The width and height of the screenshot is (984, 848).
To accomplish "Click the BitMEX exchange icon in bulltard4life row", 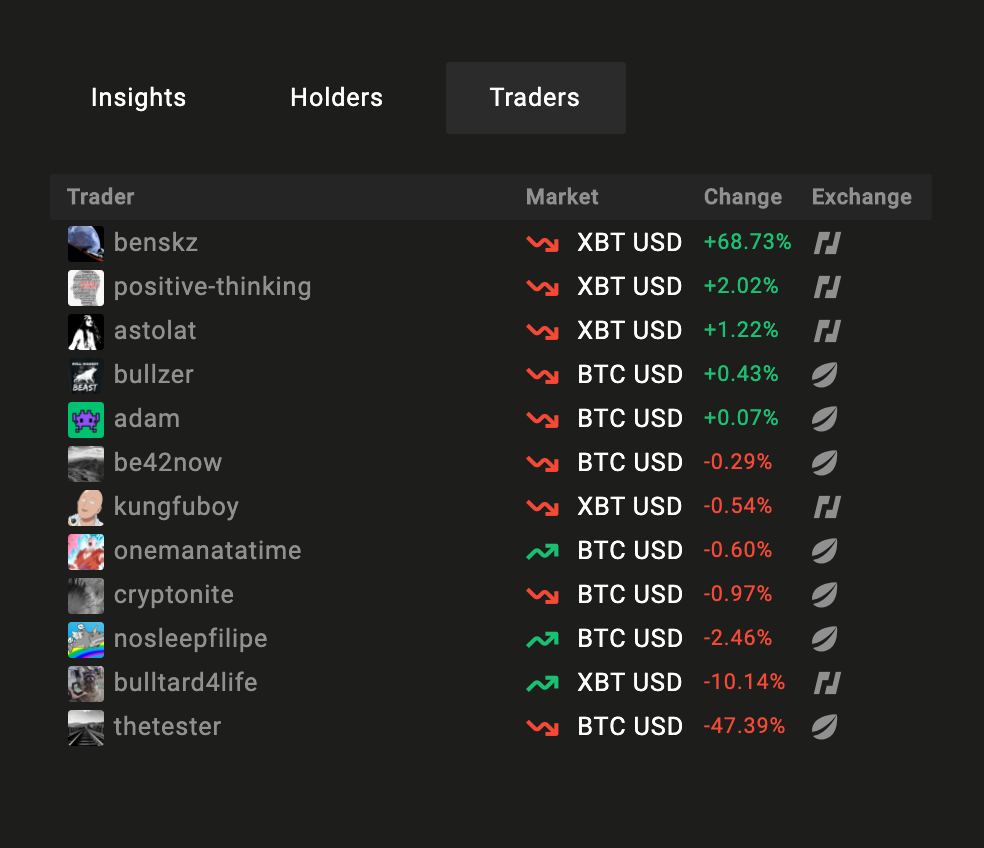I will pos(827,683).
